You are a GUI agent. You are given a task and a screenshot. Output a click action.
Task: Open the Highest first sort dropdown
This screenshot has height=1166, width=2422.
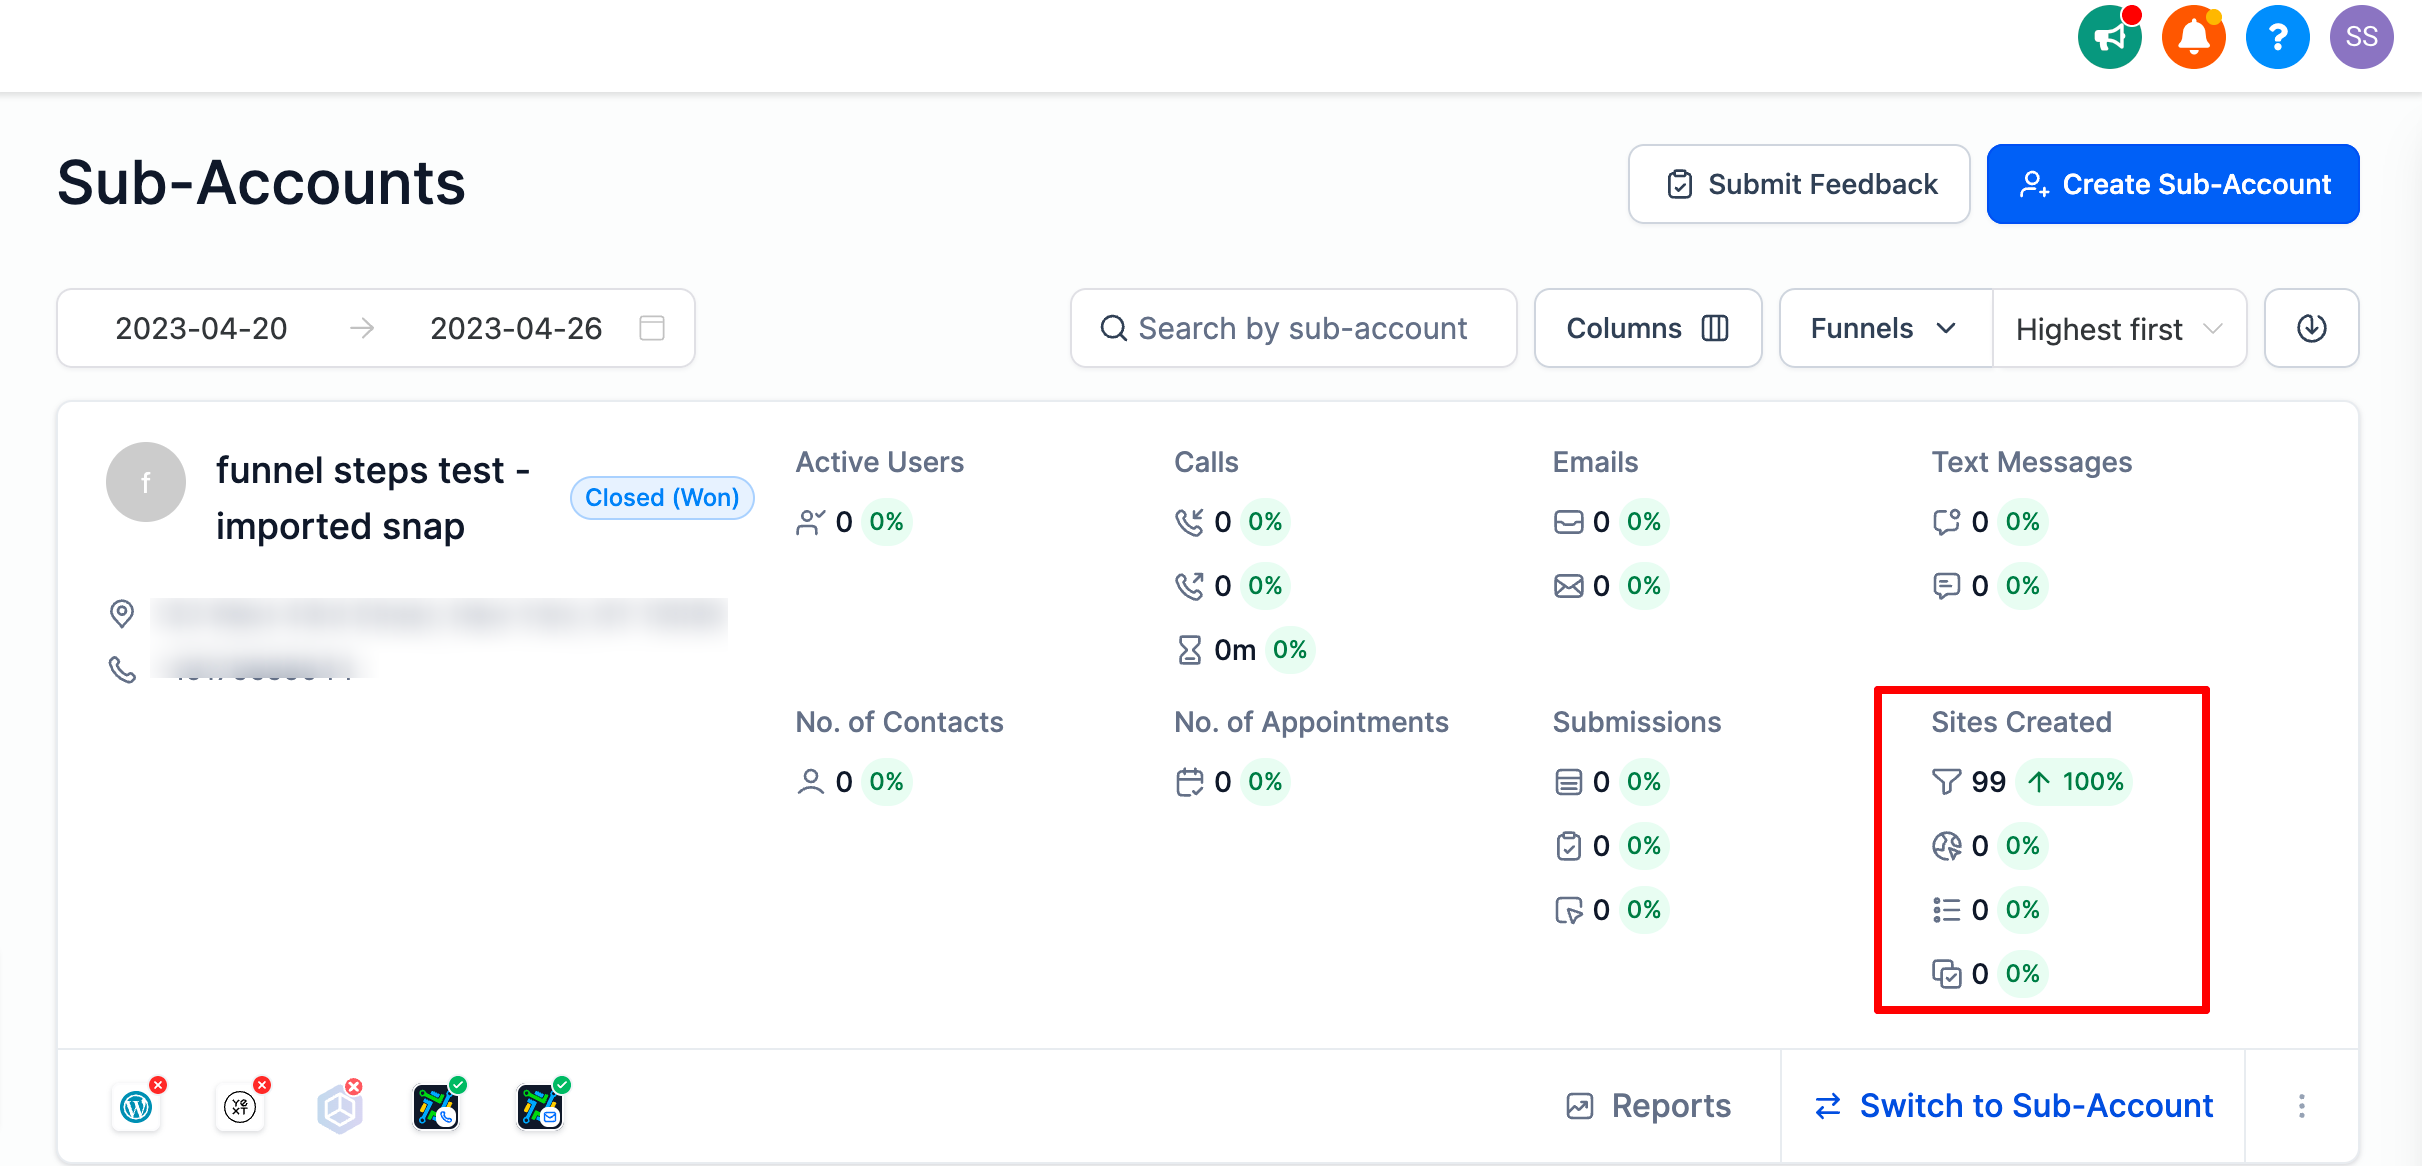coord(2118,328)
